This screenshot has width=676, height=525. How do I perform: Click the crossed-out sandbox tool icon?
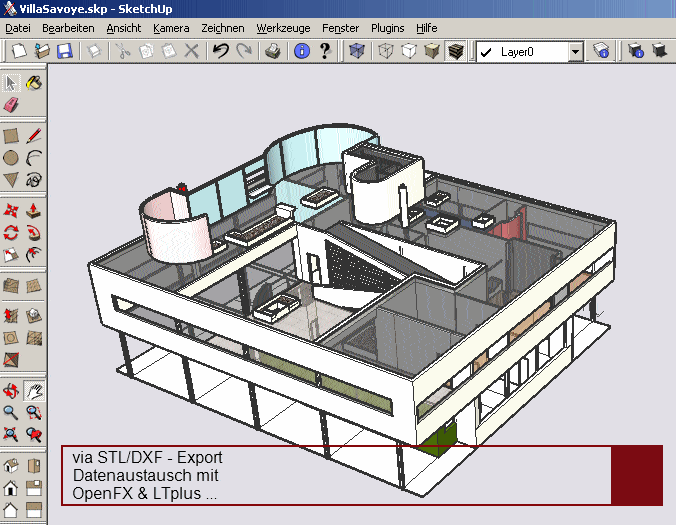pos(11,359)
